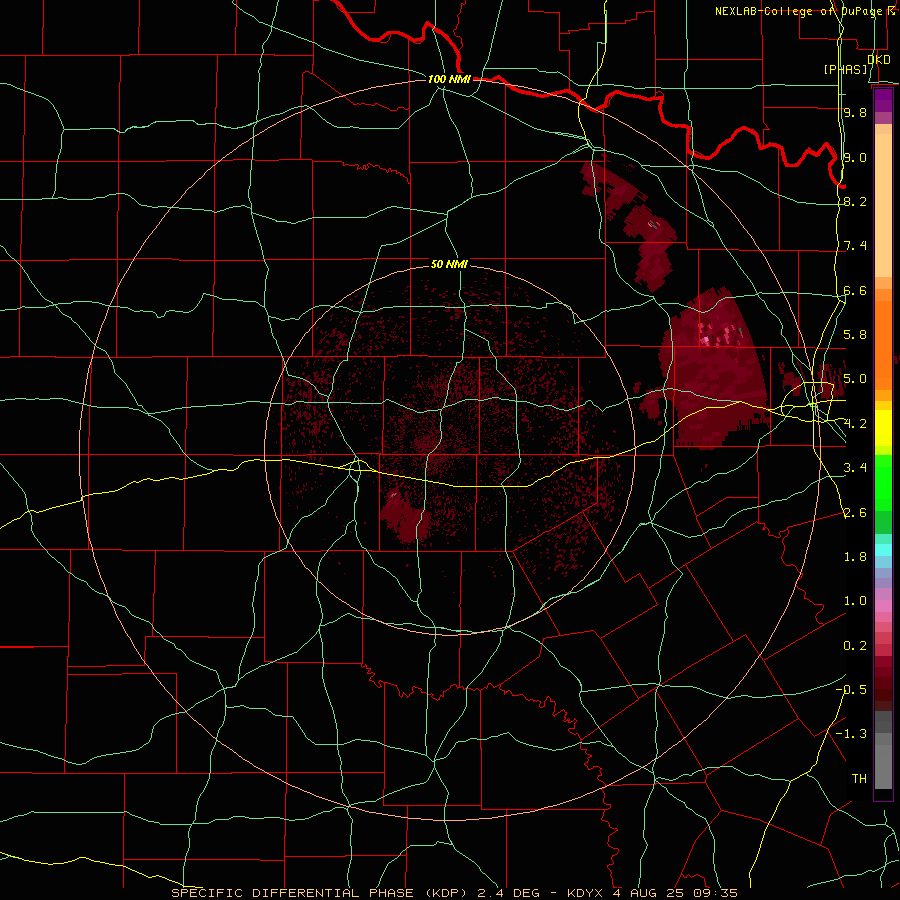Select the 0.2 value on the color scale

(x=855, y=646)
